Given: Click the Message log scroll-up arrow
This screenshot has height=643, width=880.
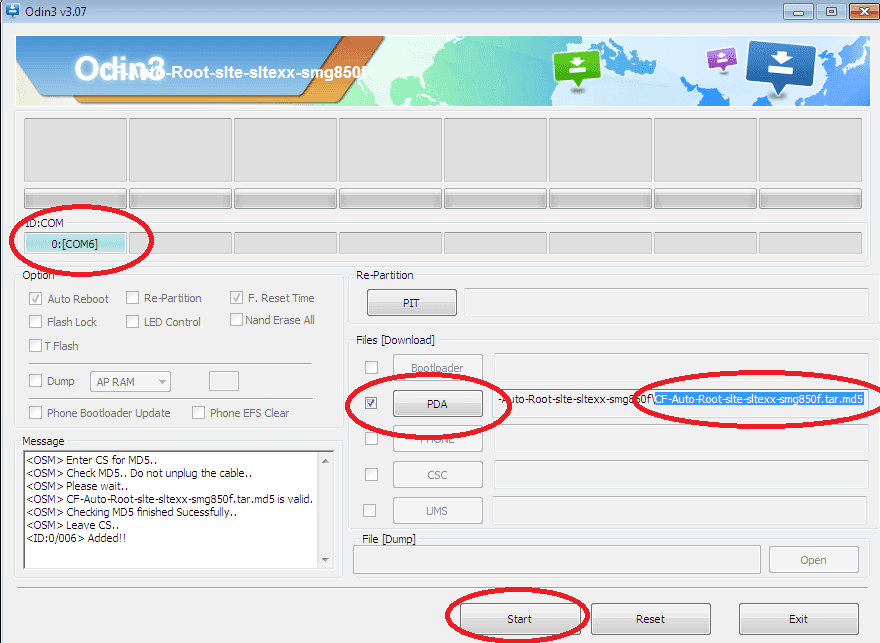Looking at the screenshot, I should point(326,461).
